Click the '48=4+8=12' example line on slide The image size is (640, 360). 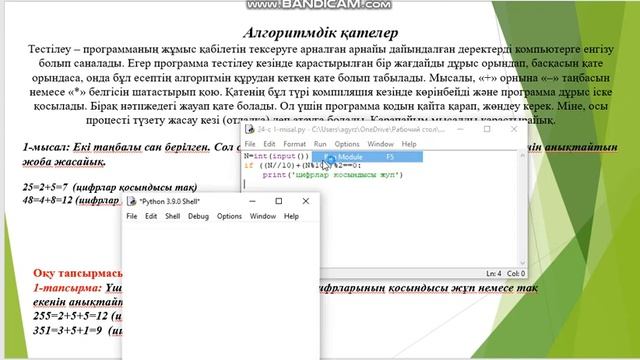[71, 200]
